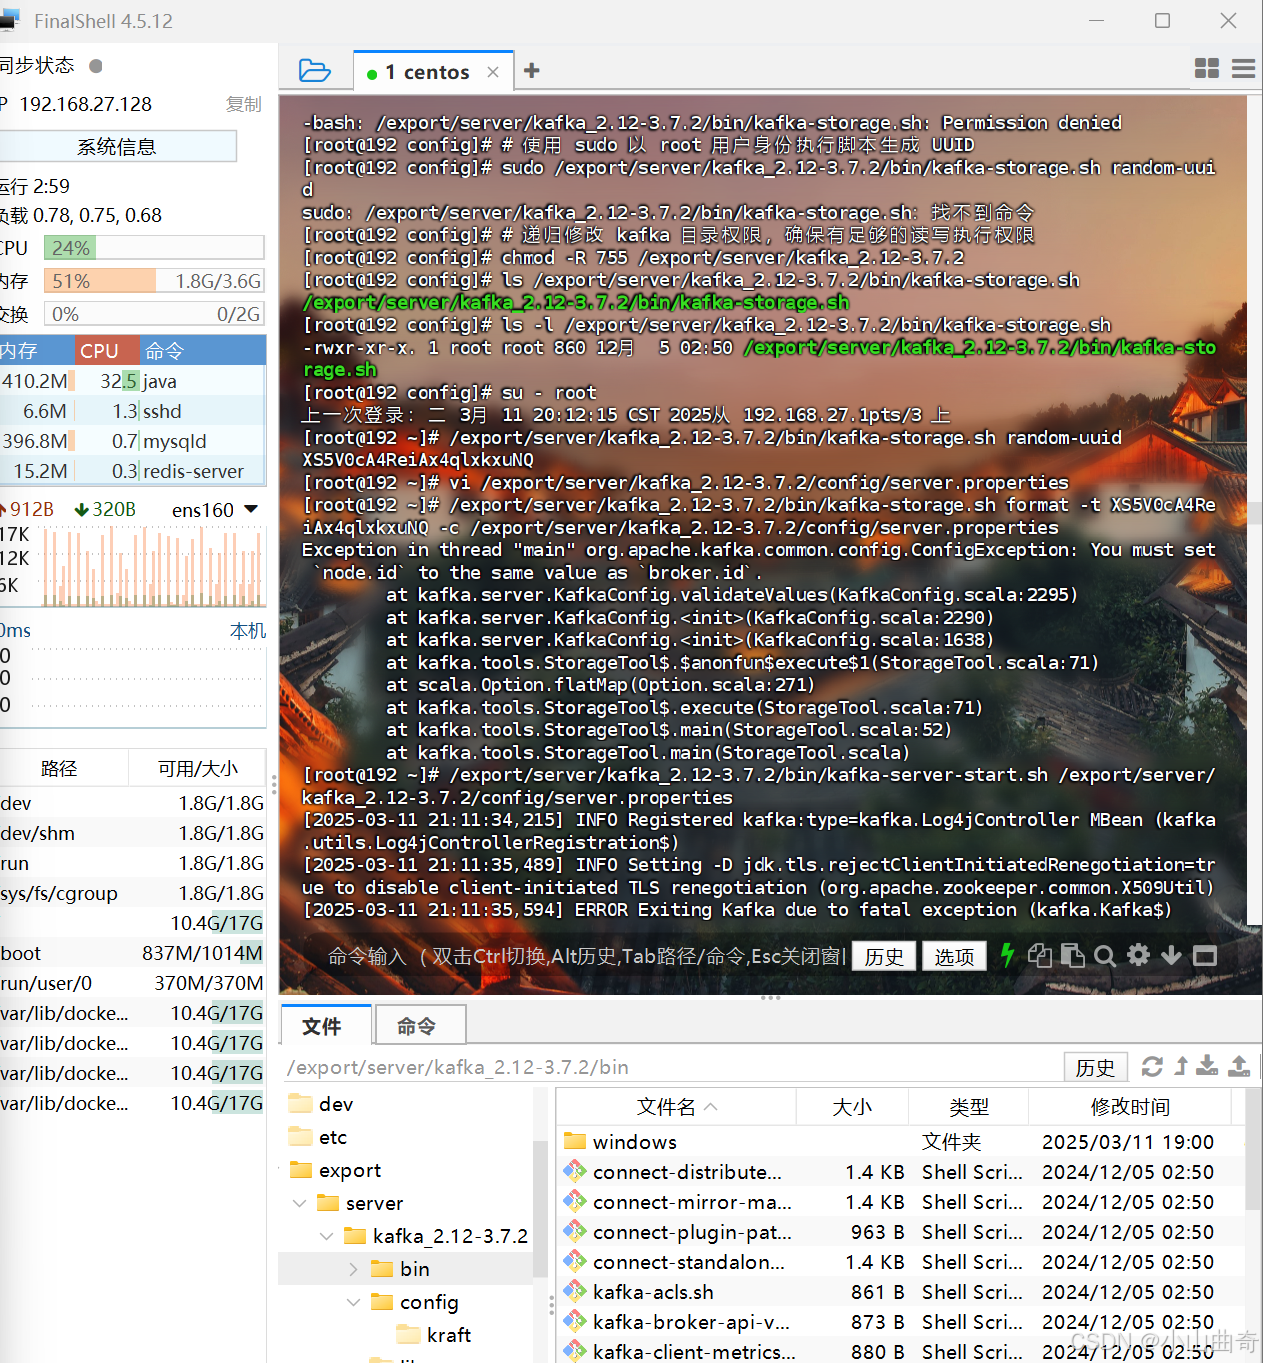Close the centos tab
The width and height of the screenshot is (1263, 1363).
pos(493,72)
